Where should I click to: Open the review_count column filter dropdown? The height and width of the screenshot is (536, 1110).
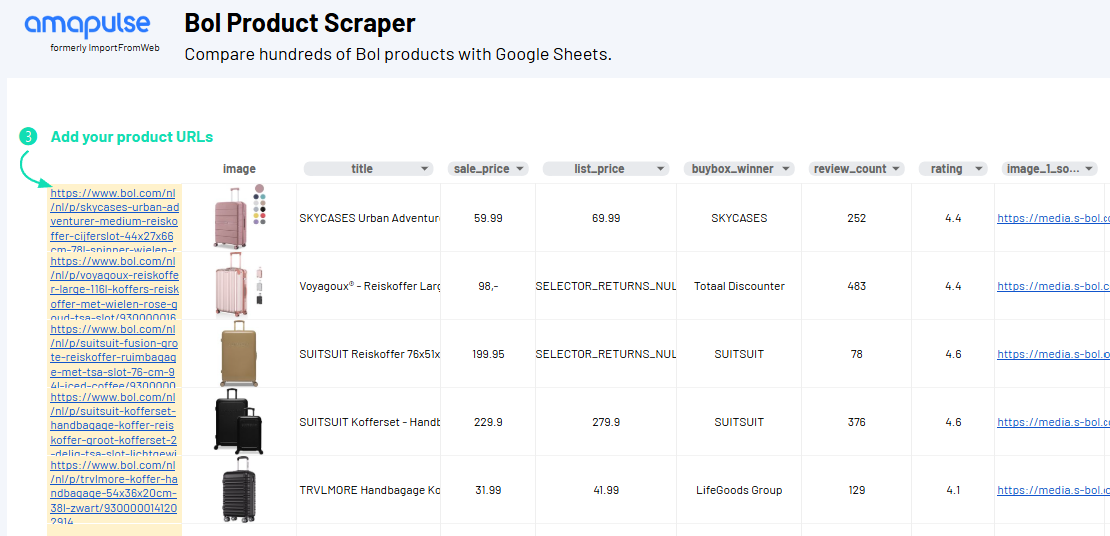(x=896, y=169)
